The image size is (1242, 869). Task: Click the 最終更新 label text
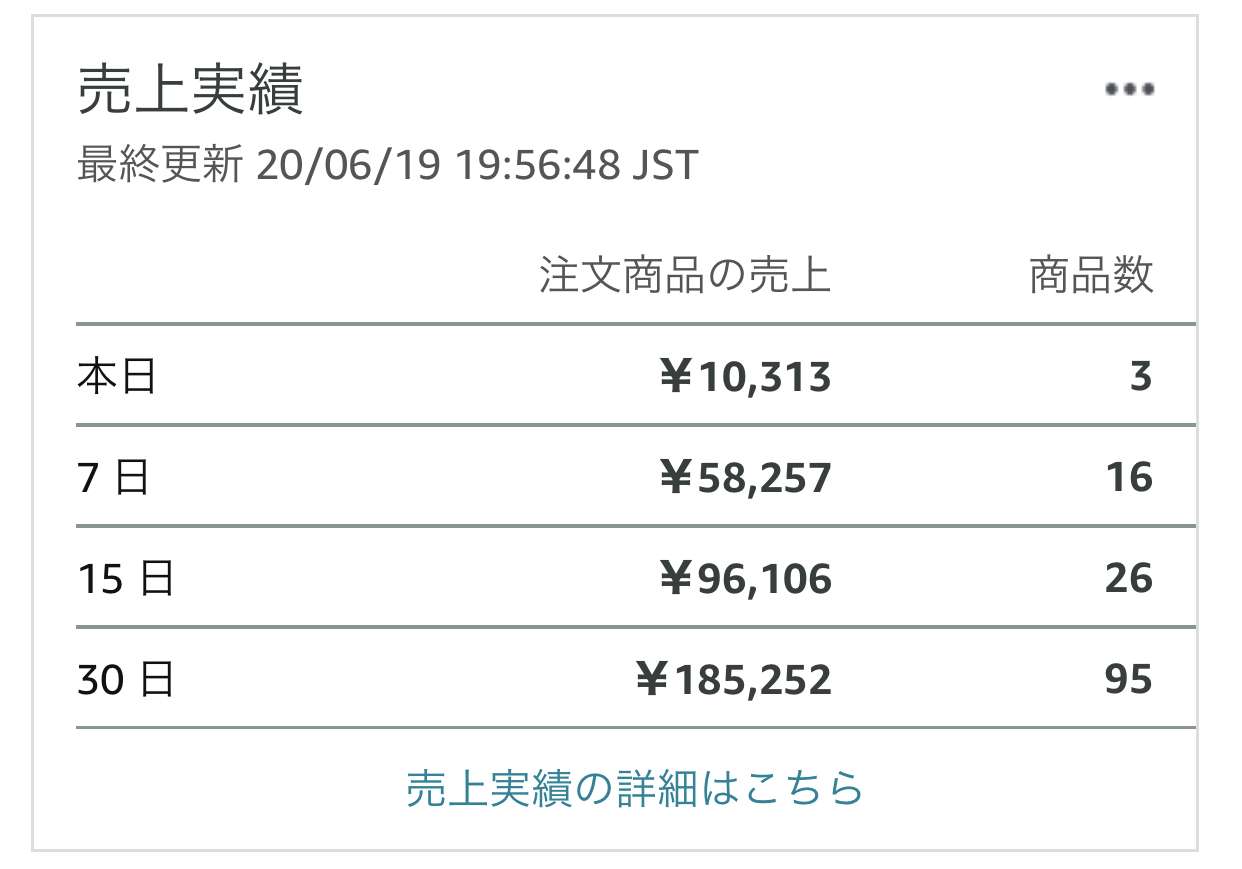coord(159,166)
